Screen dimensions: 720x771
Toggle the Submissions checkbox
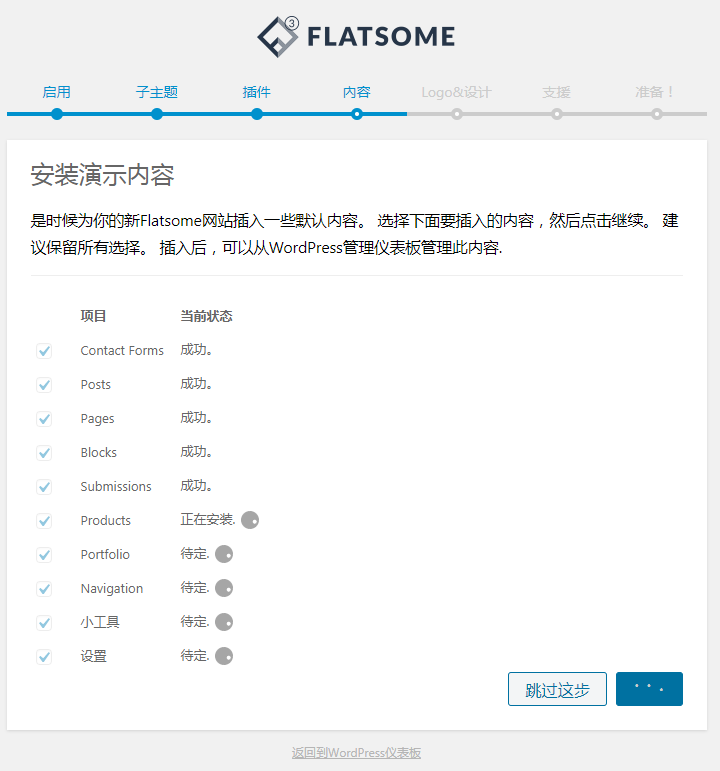point(44,487)
